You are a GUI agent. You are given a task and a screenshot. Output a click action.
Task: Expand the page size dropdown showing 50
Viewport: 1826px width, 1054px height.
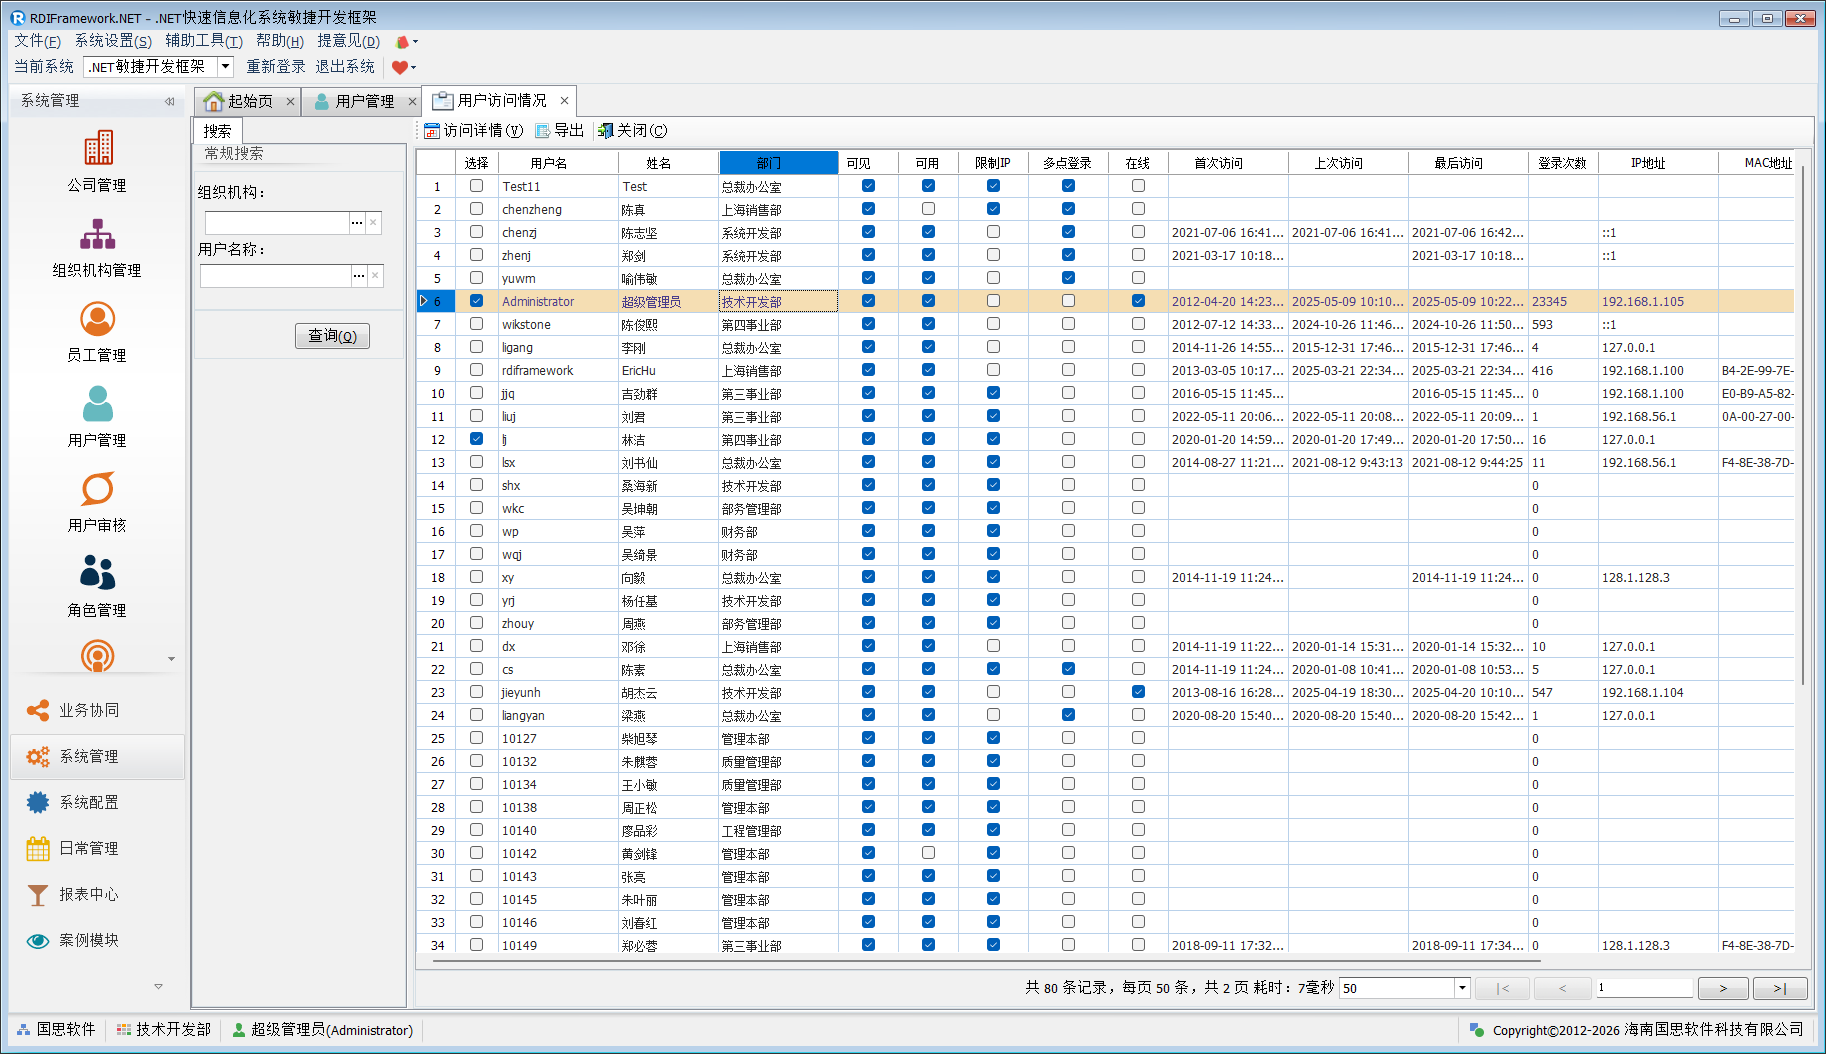click(x=1461, y=988)
